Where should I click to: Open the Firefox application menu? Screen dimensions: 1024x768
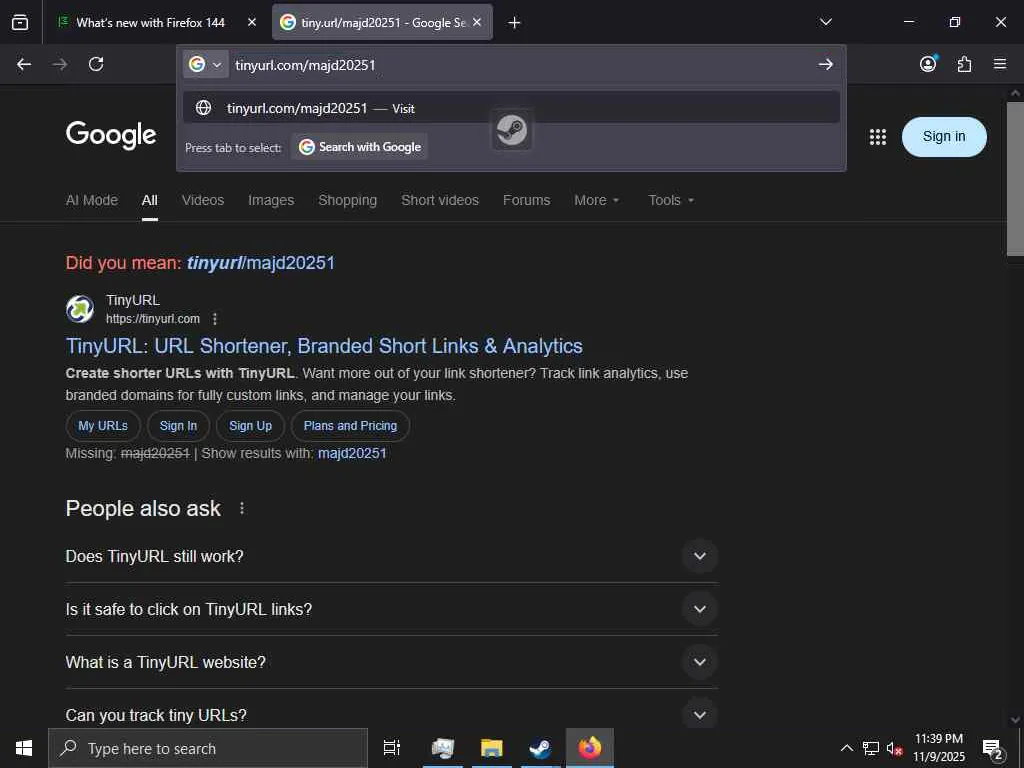(1000, 64)
